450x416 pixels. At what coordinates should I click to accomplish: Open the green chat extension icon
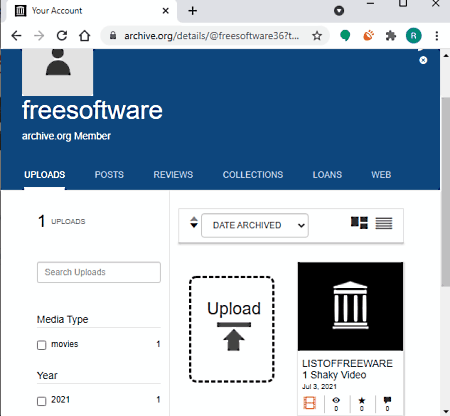345,35
